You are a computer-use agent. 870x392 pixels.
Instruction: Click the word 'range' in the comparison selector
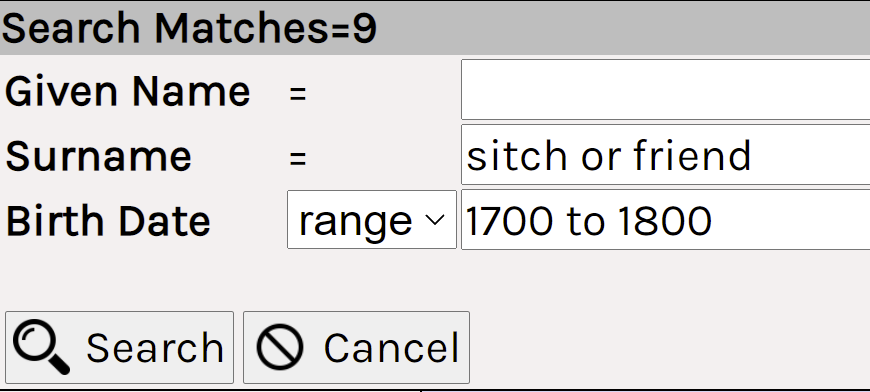(355, 223)
